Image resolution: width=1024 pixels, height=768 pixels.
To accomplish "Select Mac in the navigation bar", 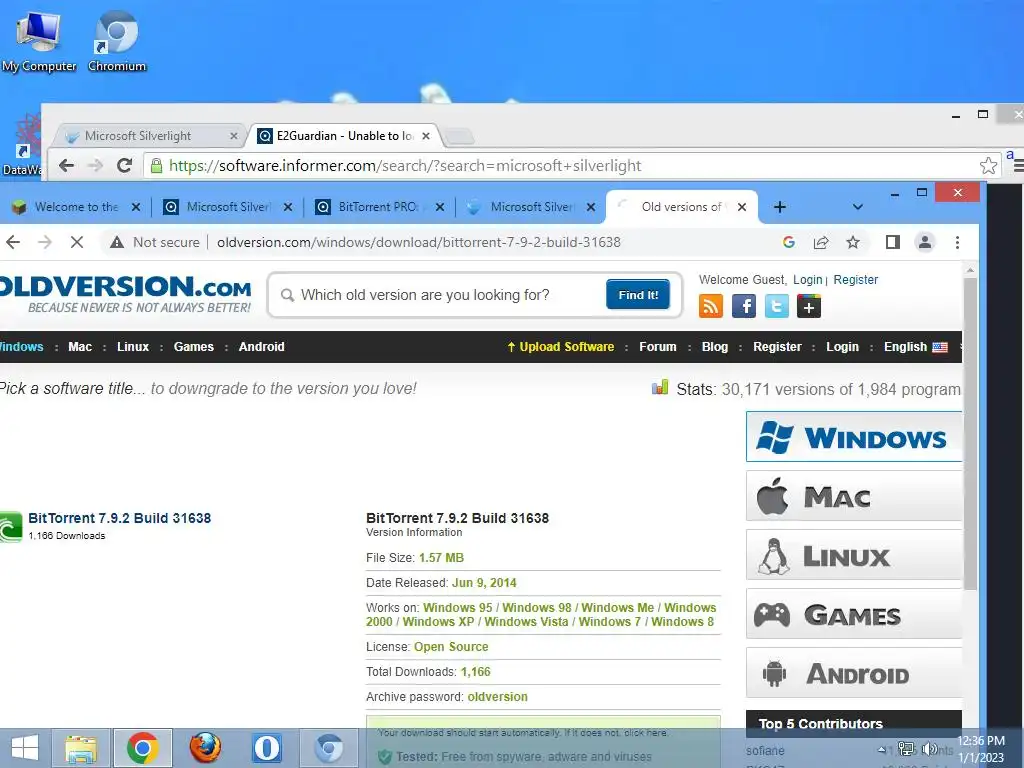I will [x=80, y=347].
